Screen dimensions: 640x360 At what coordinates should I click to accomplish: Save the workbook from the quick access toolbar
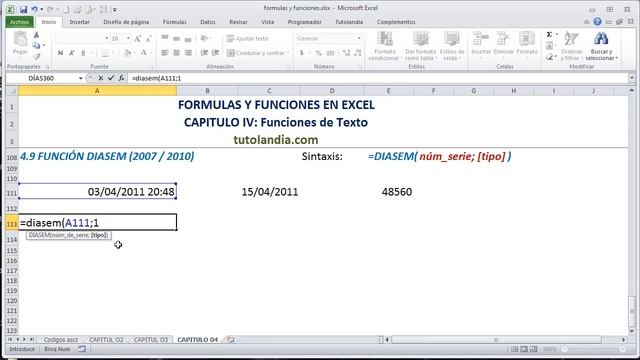click(23, 9)
